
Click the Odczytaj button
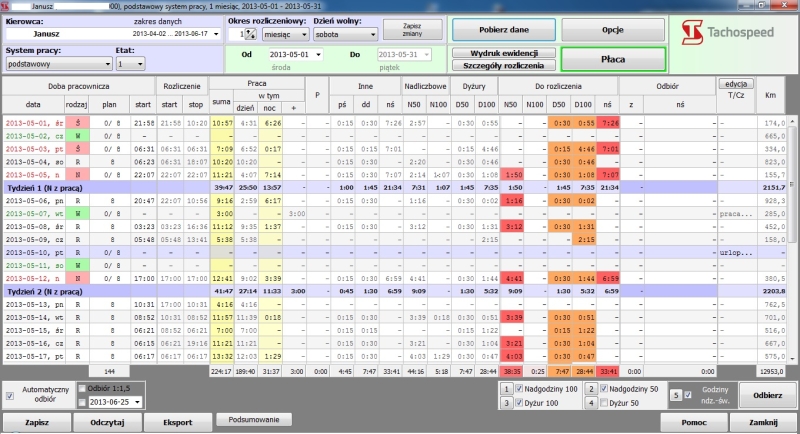107,422
